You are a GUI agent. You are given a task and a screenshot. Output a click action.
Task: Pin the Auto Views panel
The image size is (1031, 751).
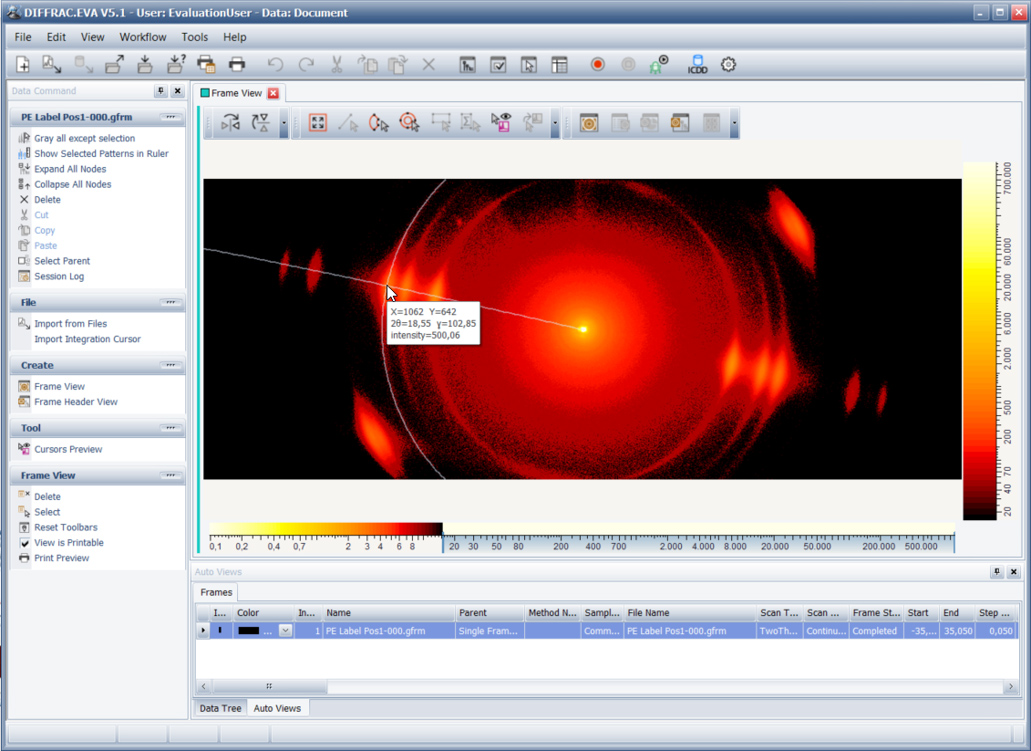coord(997,572)
